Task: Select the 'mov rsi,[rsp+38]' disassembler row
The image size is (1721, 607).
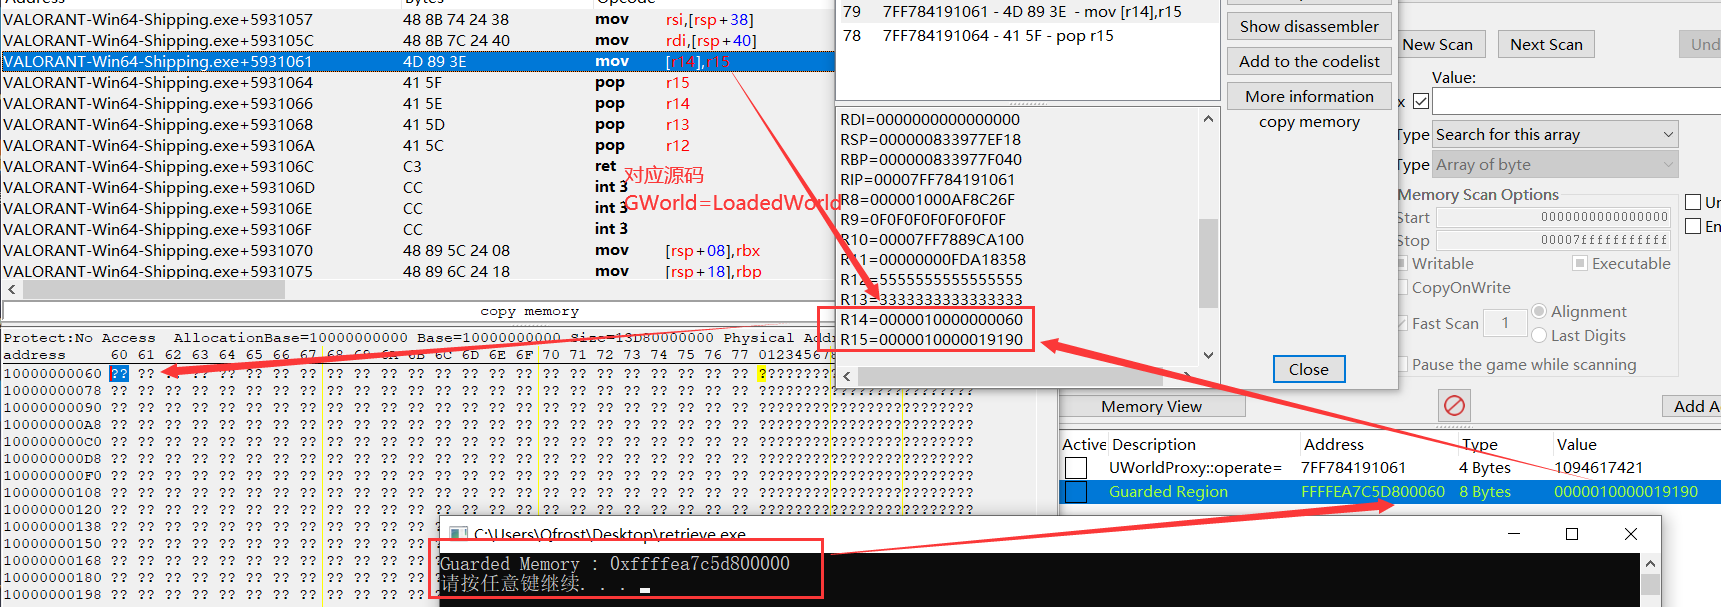Action: (x=418, y=19)
